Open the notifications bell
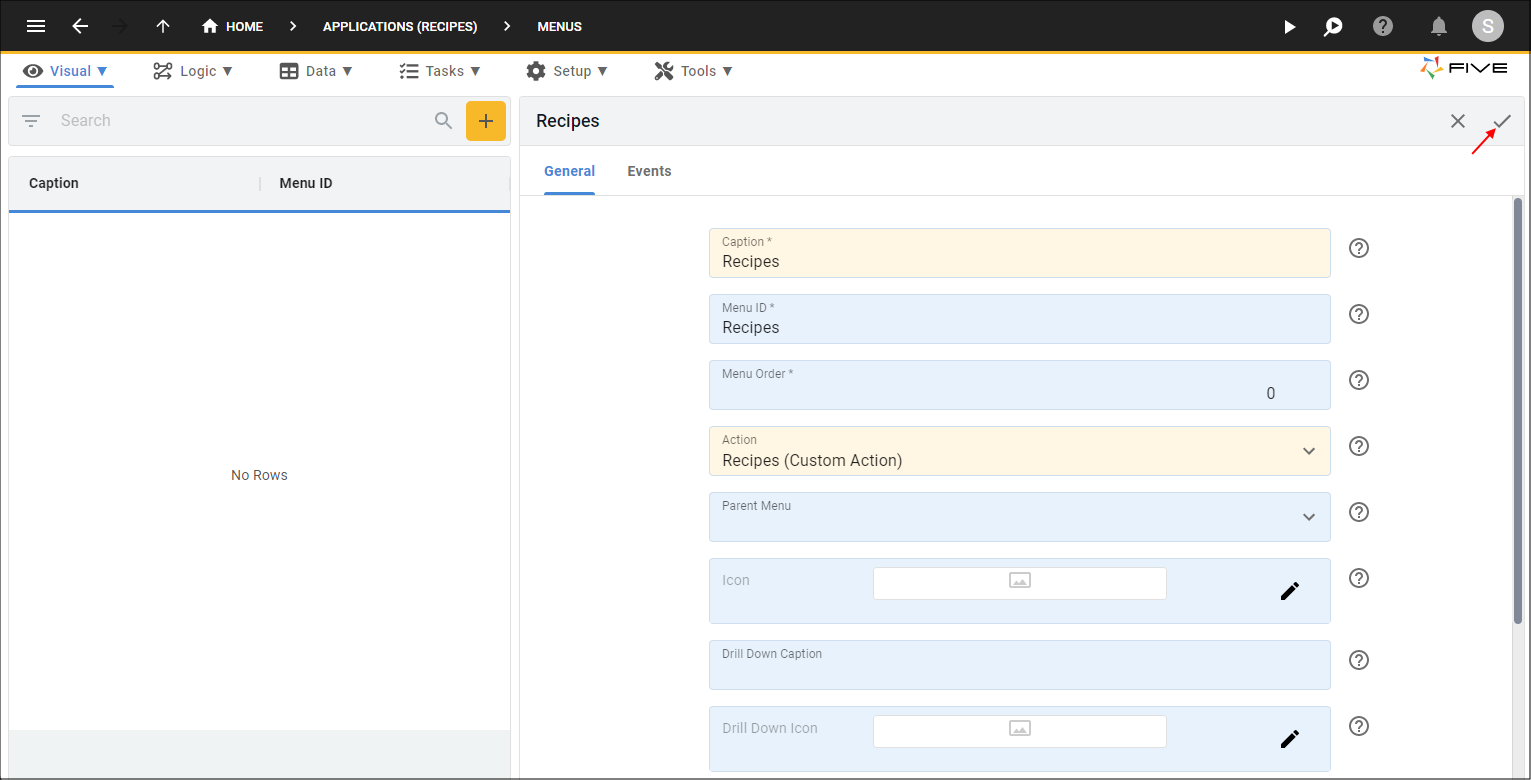The width and height of the screenshot is (1531, 780). pyautogui.click(x=1439, y=27)
